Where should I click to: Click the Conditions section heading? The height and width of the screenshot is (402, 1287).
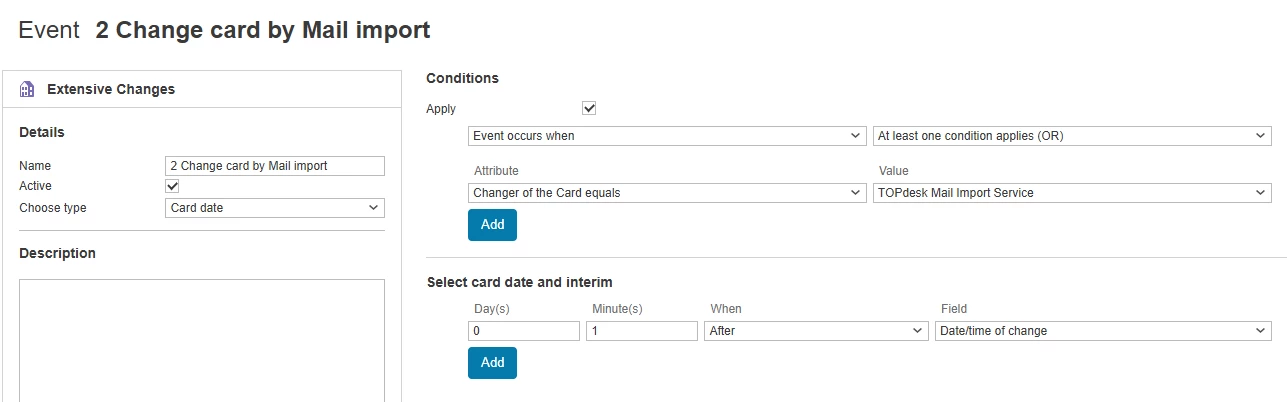coord(462,78)
